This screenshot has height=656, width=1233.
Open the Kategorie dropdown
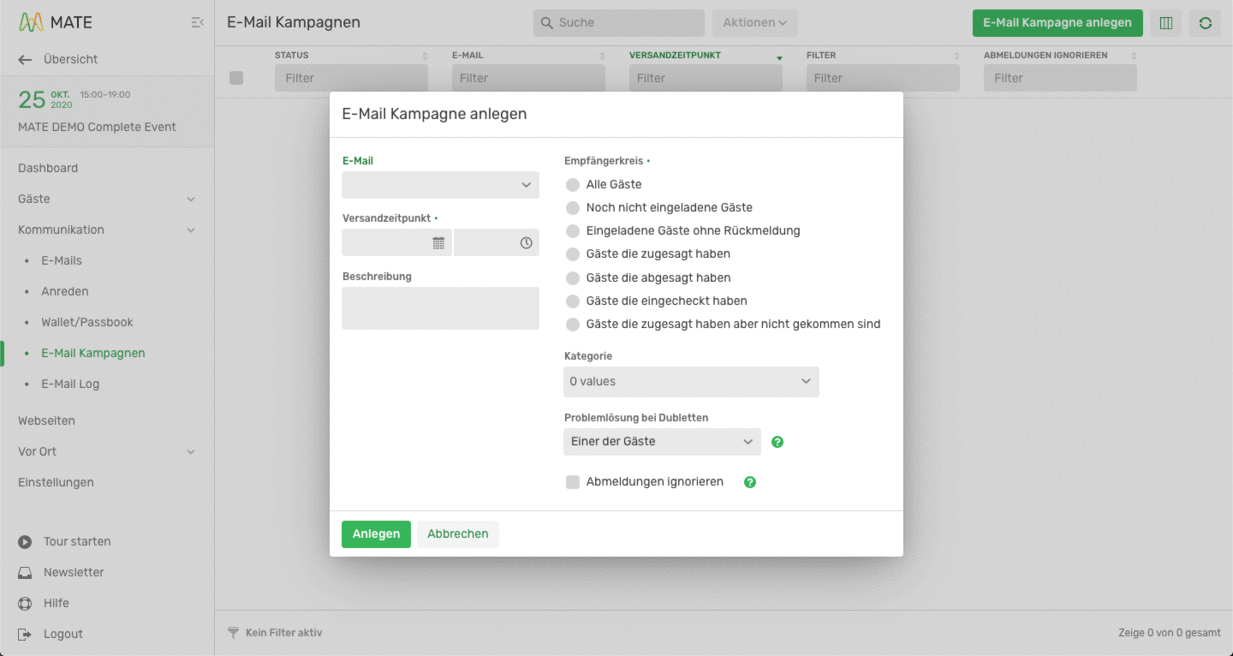(x=691, y=382)
